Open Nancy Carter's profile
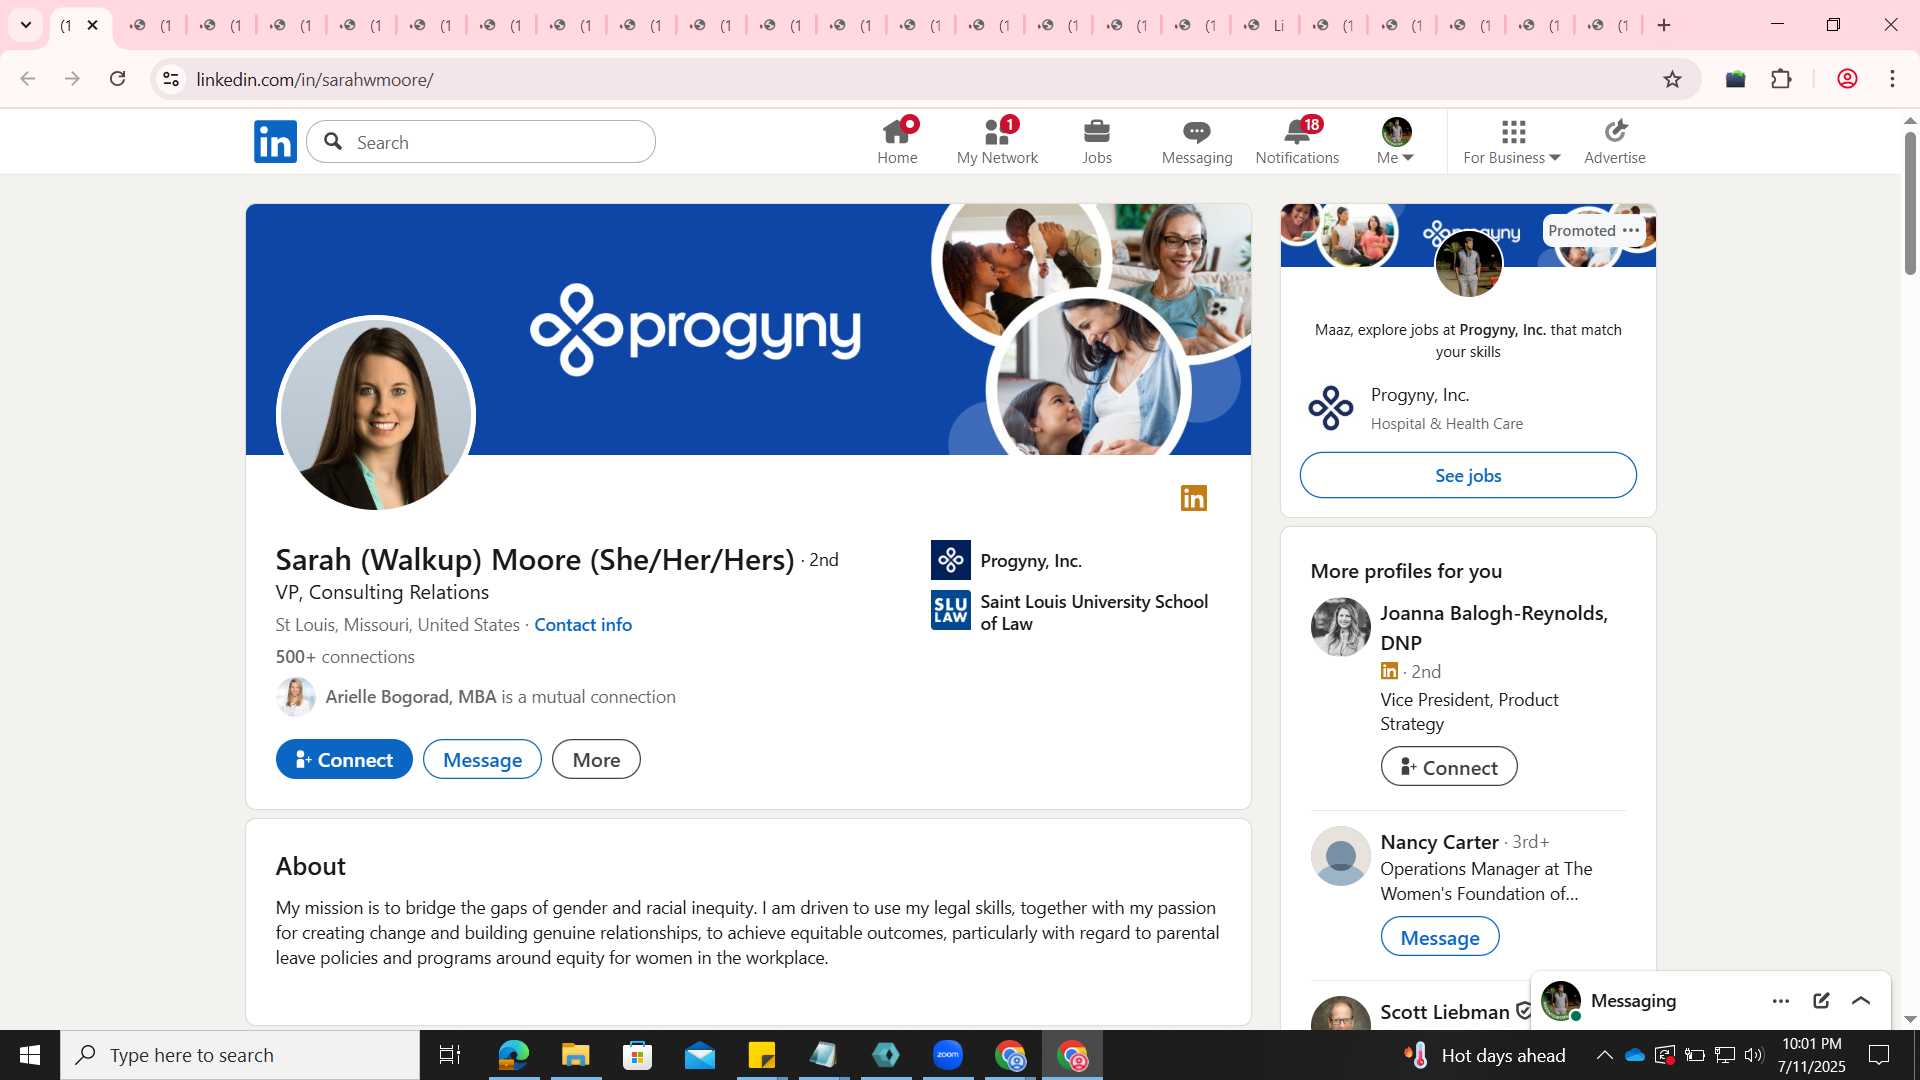1920x1080 pixels. tap(1439, 842)
